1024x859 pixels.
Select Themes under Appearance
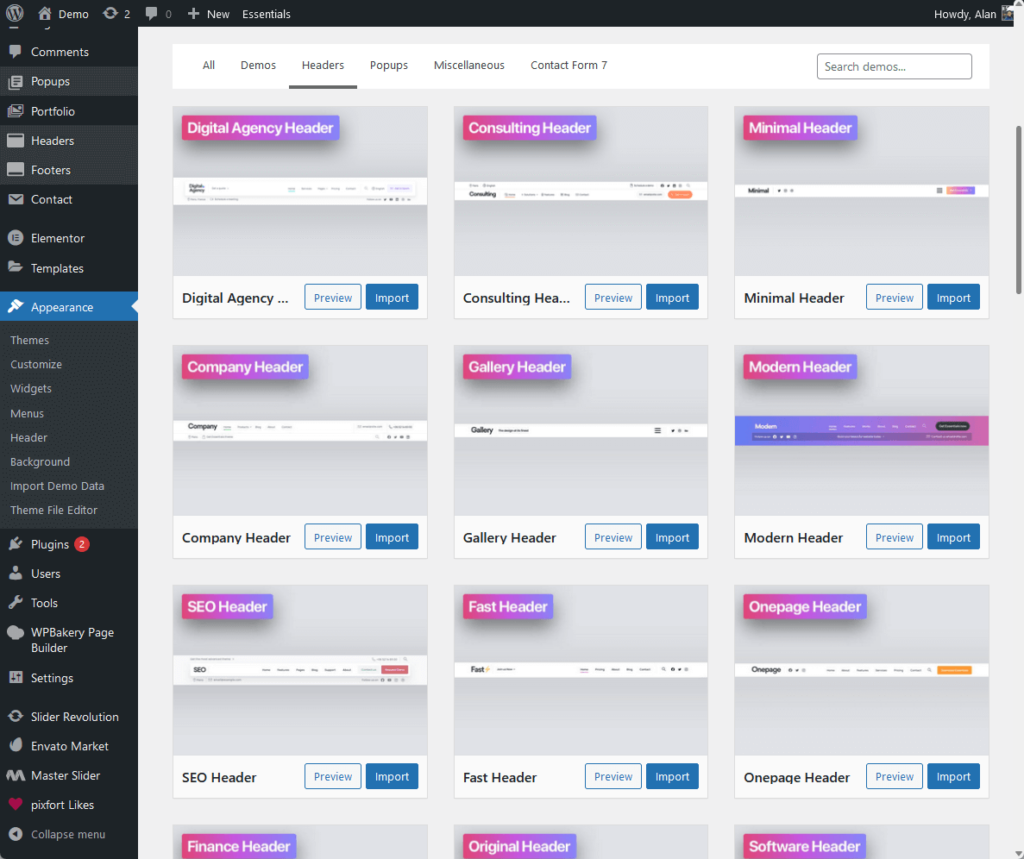tap(29, 340)
